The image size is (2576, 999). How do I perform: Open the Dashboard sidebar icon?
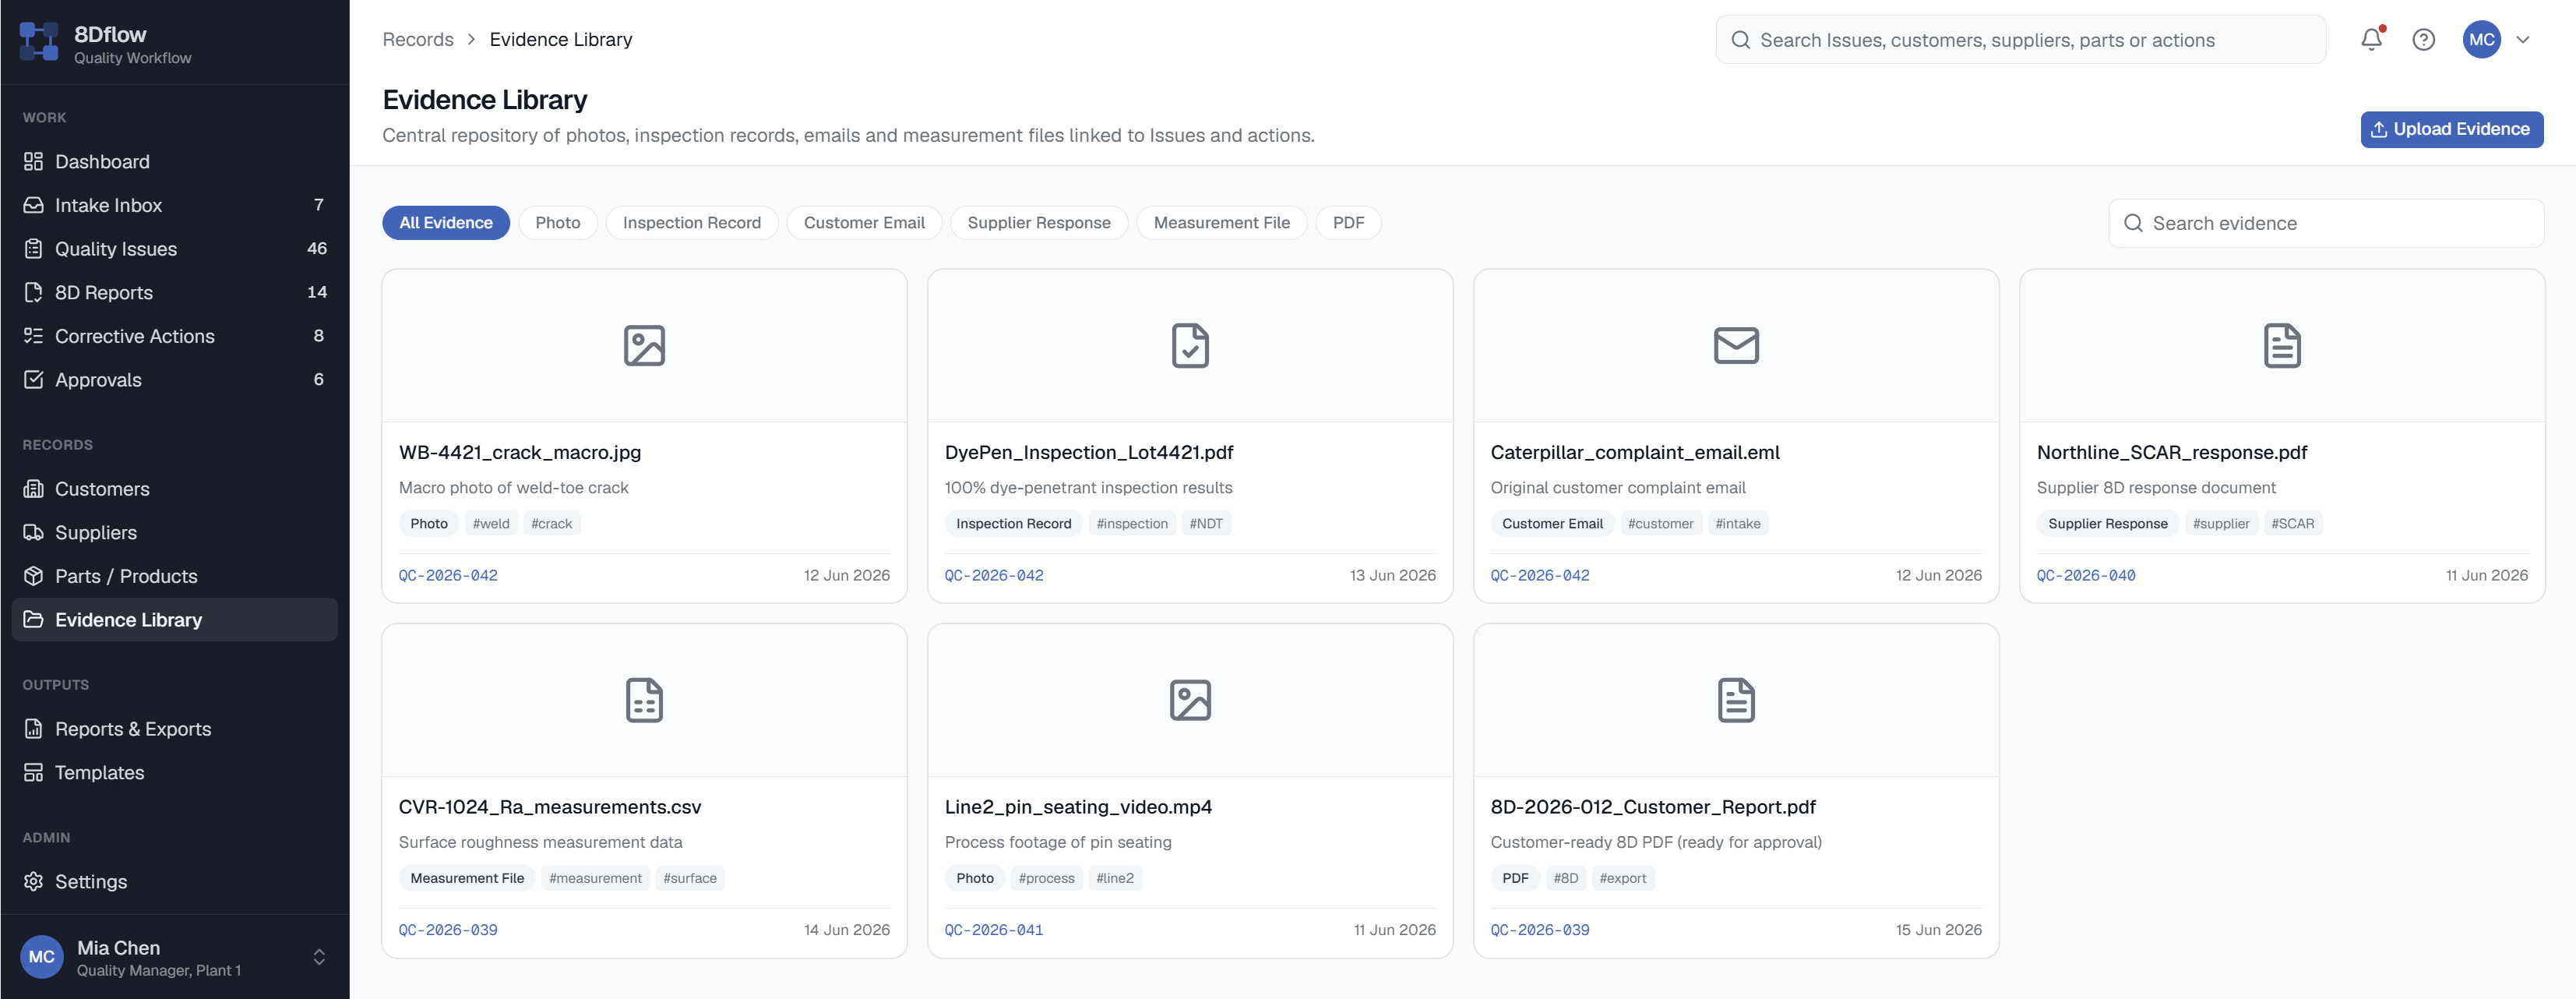coord(33,161)
